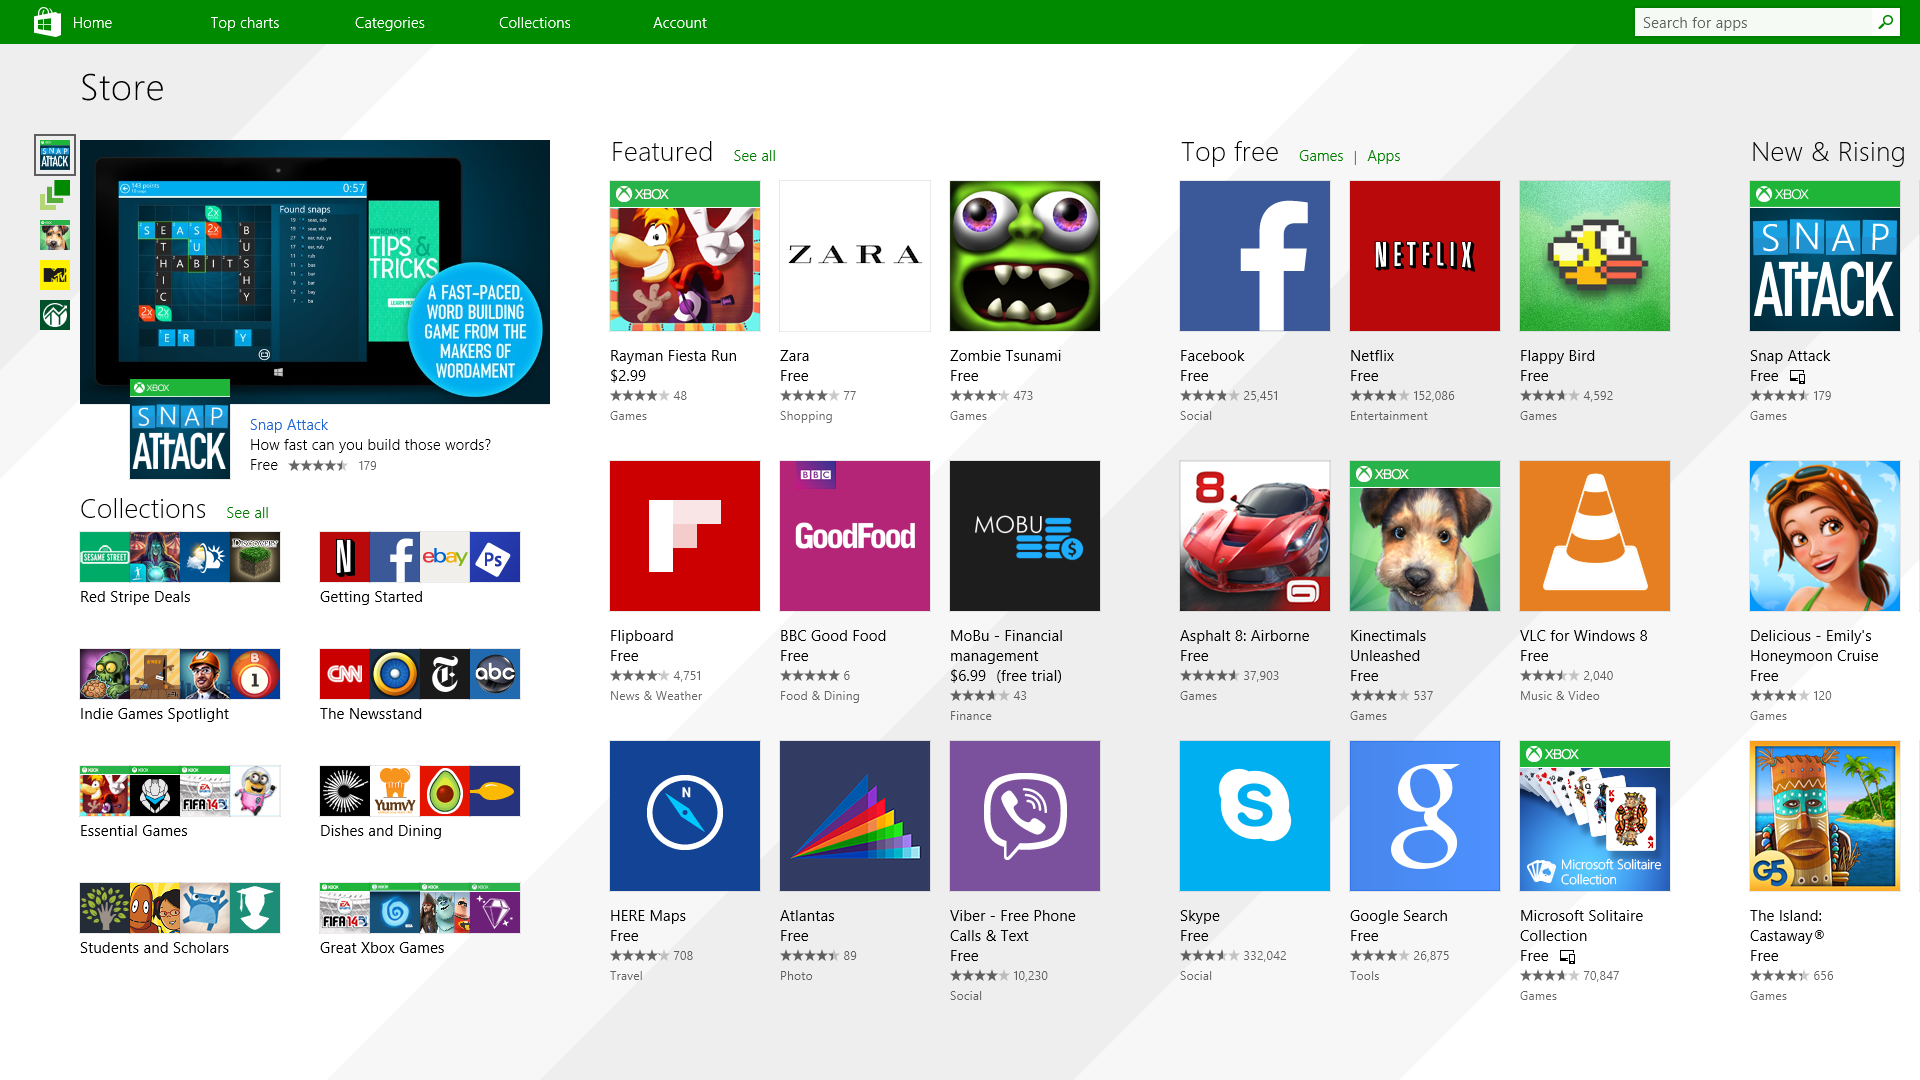Click the Home menu item

[92, 22]
